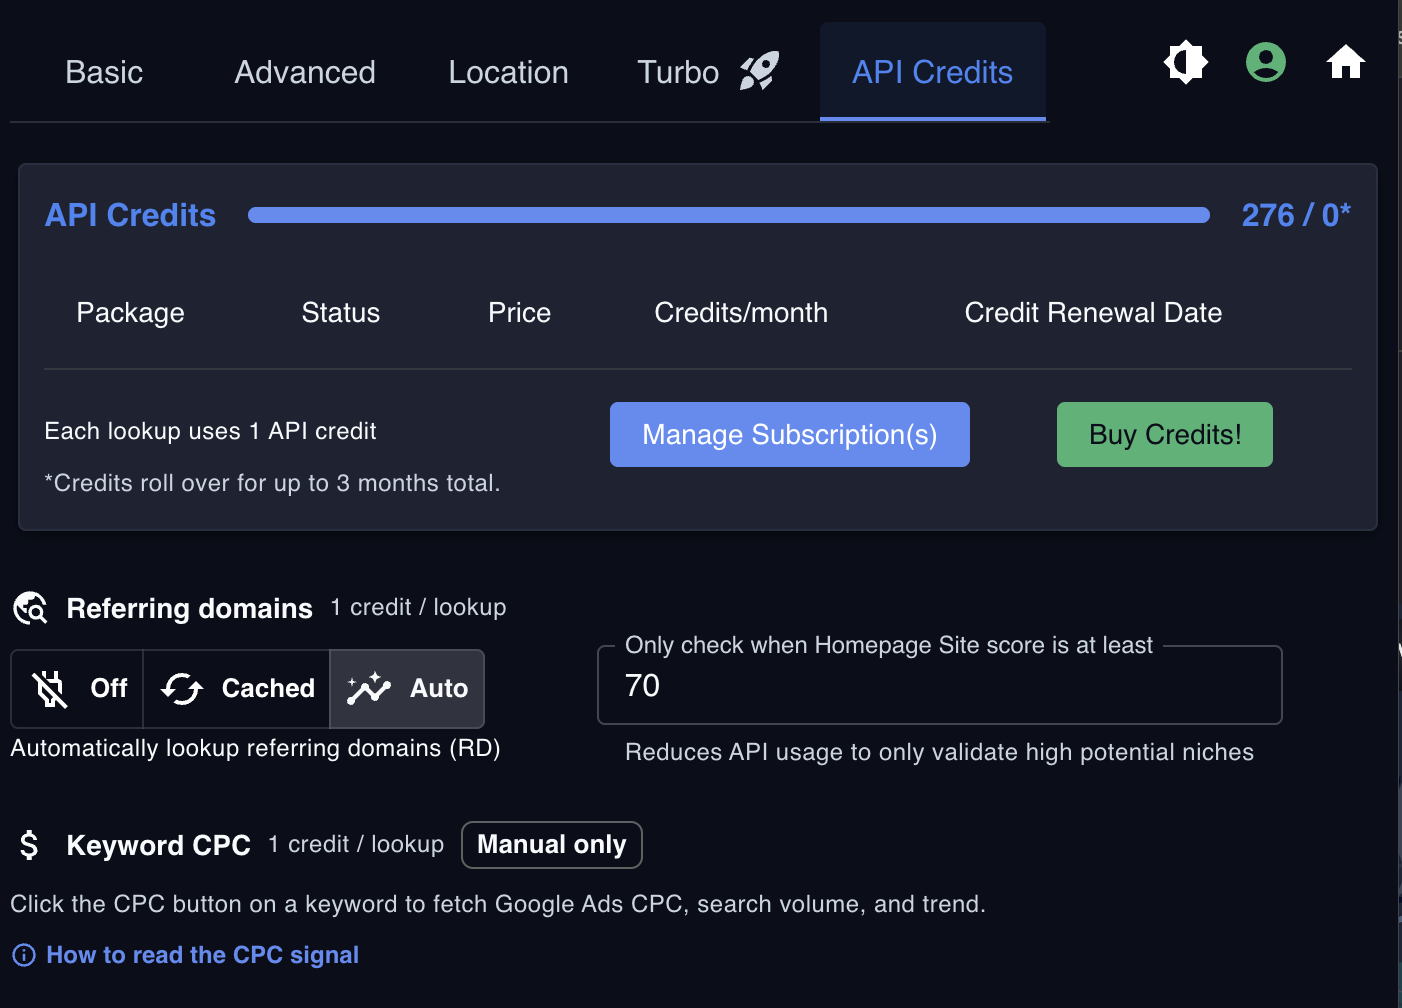Click the 276 / 0* credits counter

point(1296,215)
